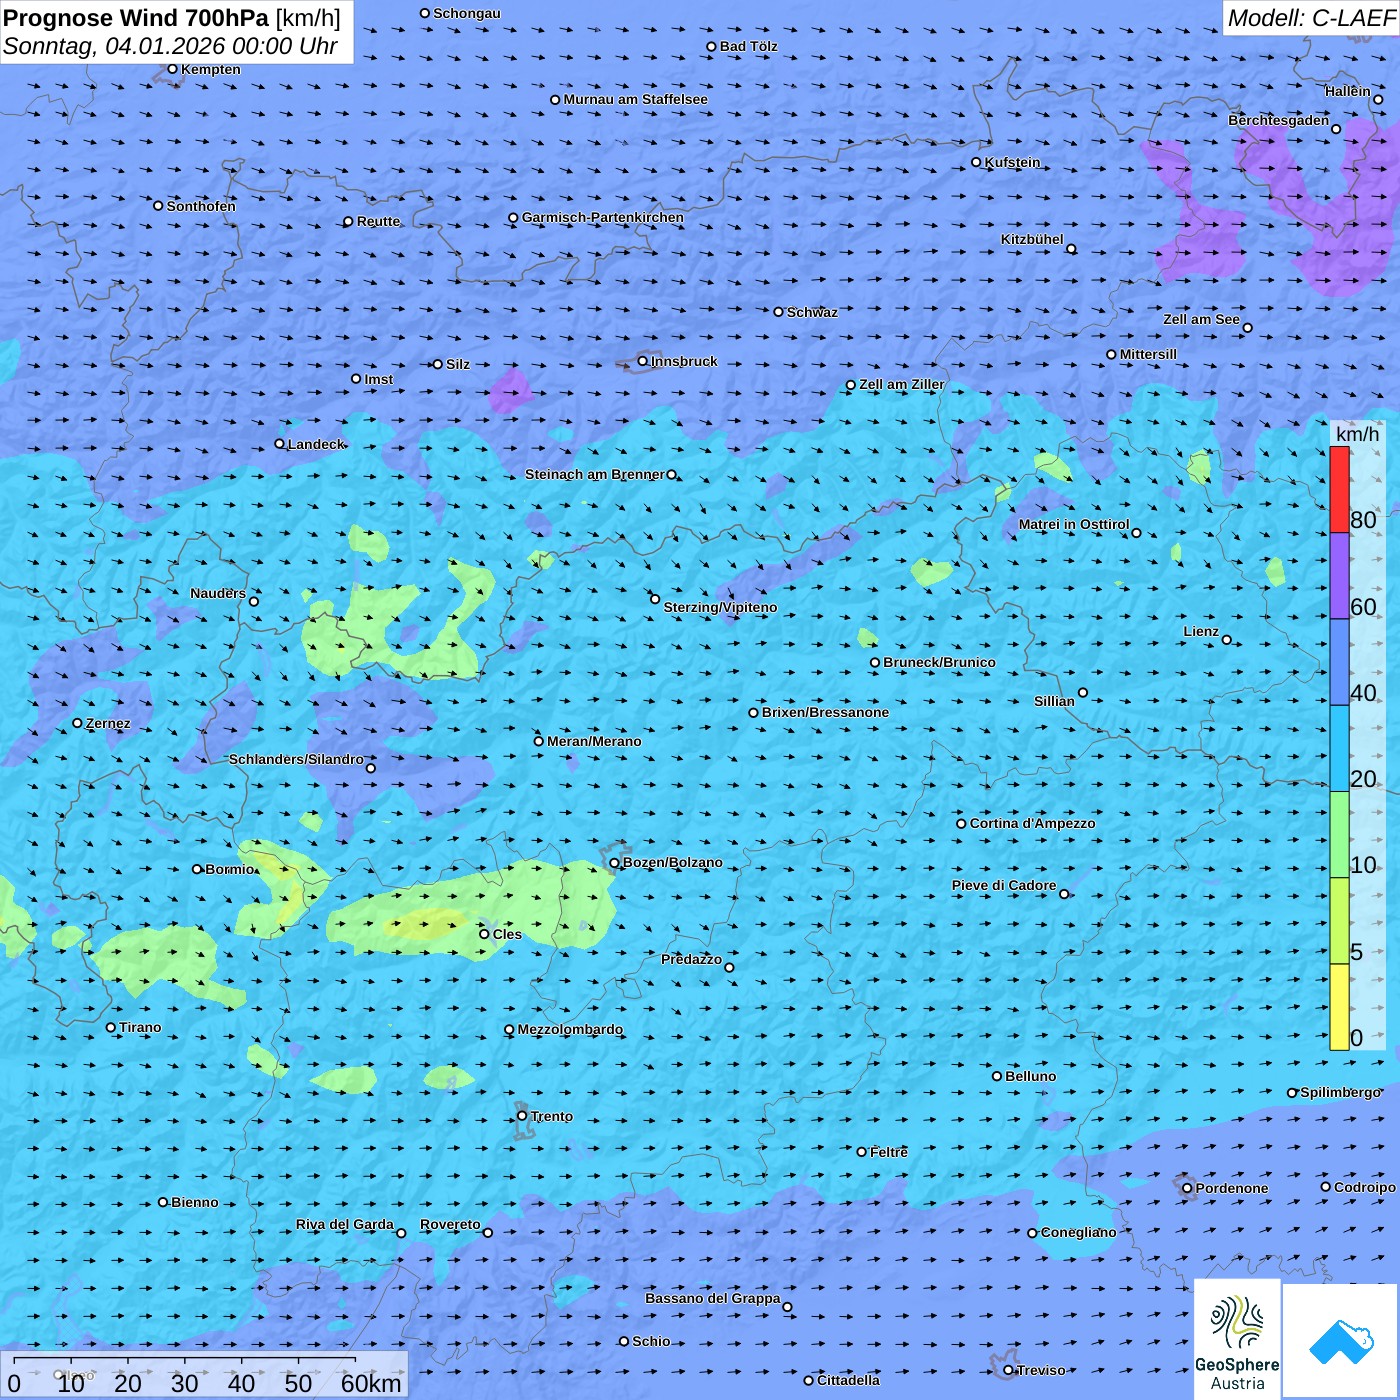This screenshot has height=1400, width=1400.
Task: Click the Cles city label
Action: (506, 934)
